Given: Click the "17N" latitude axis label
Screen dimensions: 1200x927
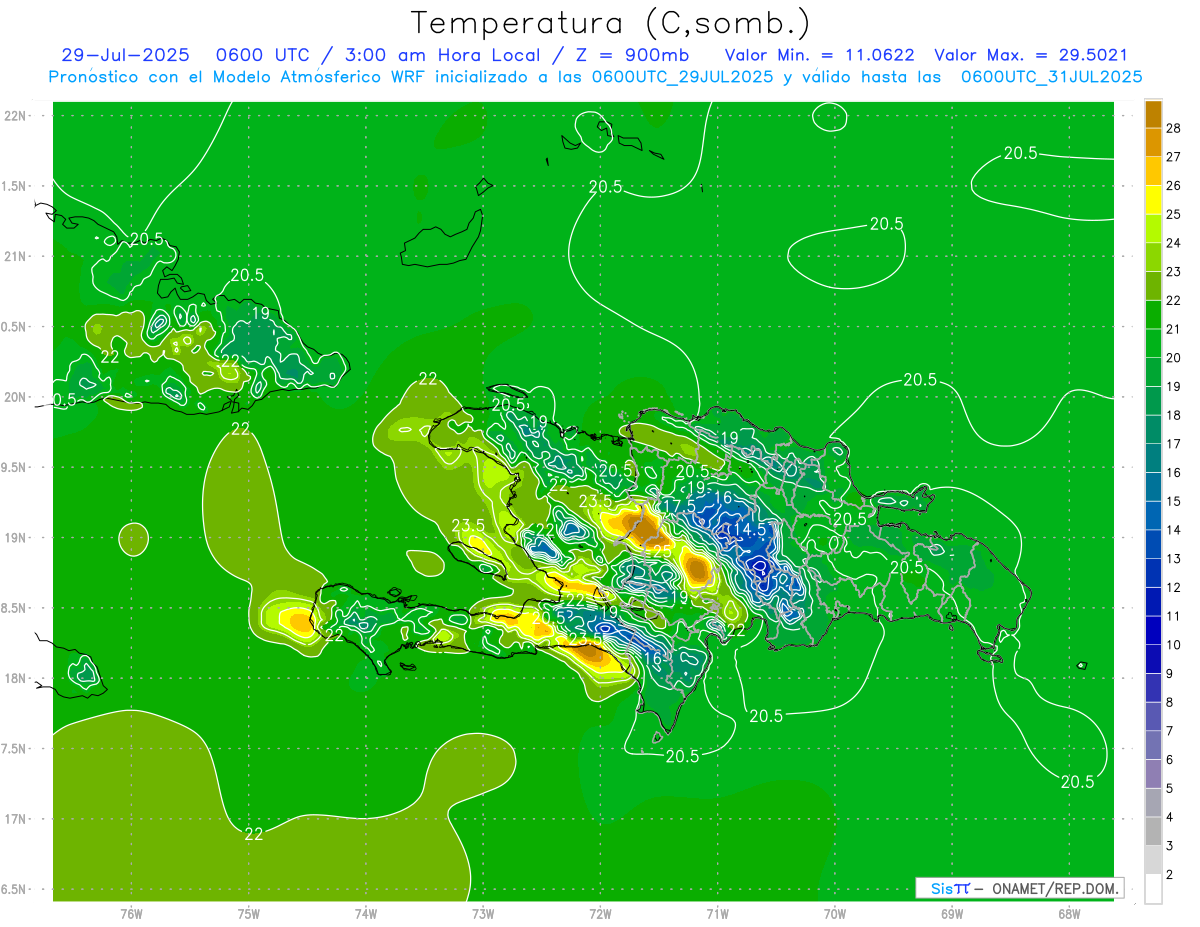Looking at the screenshot, I should [15, 819].
